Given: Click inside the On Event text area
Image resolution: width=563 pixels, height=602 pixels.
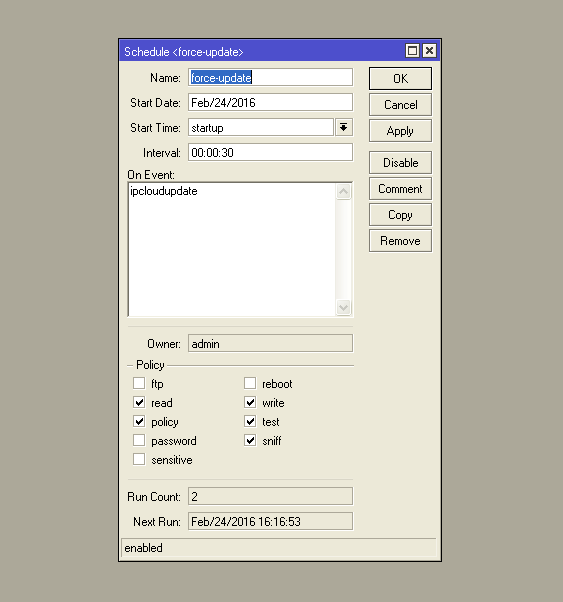Looking at the screenshot, I should (x=232, y=250).
